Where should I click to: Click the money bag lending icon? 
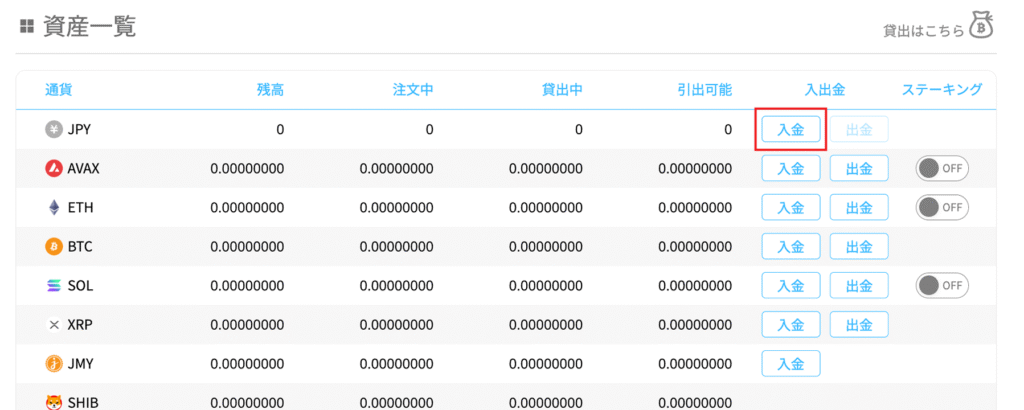click(983, 29)
